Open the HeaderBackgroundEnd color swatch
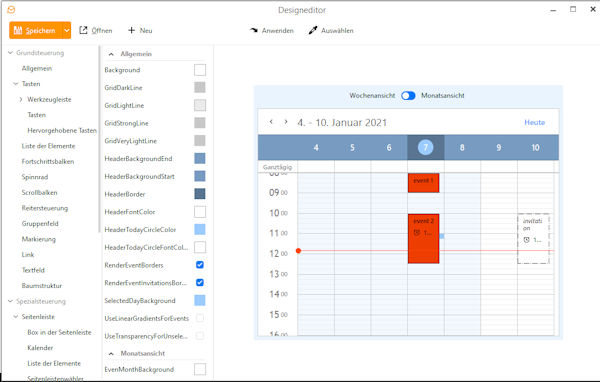This screenshot has height=382, width=600. tap(200, 158)
